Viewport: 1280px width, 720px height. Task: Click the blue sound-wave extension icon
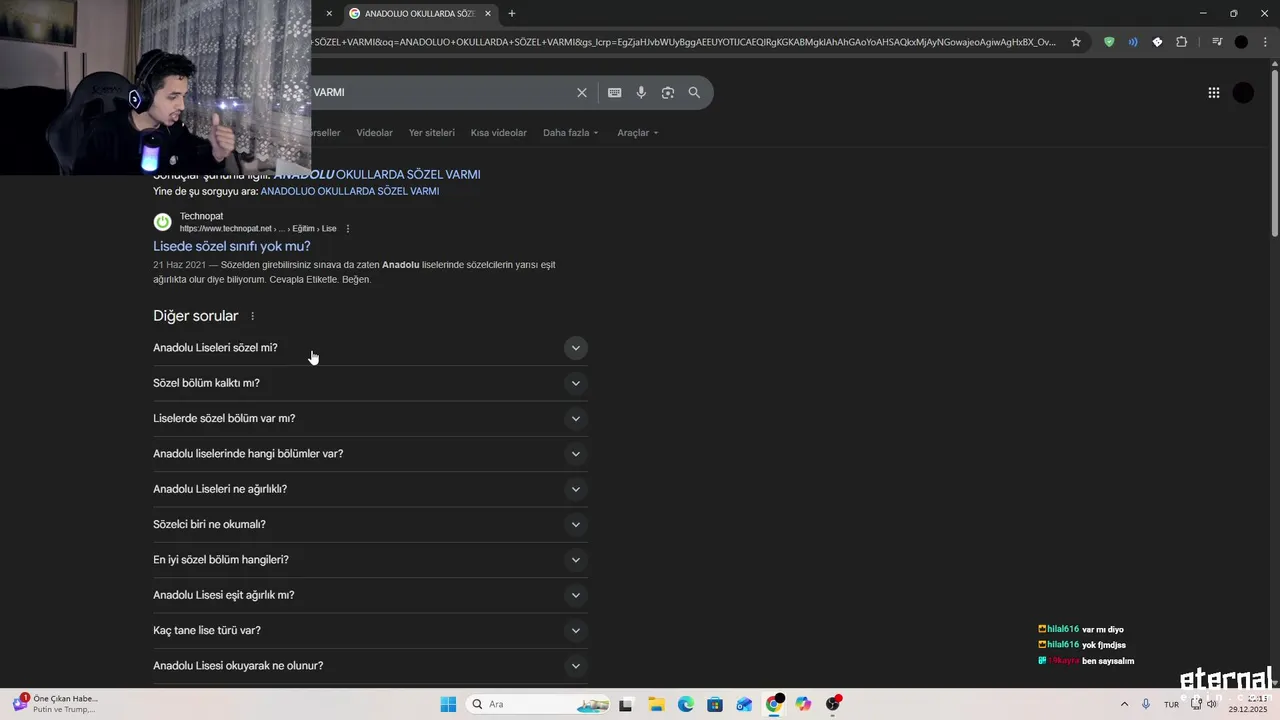[x=1133, y=42]
